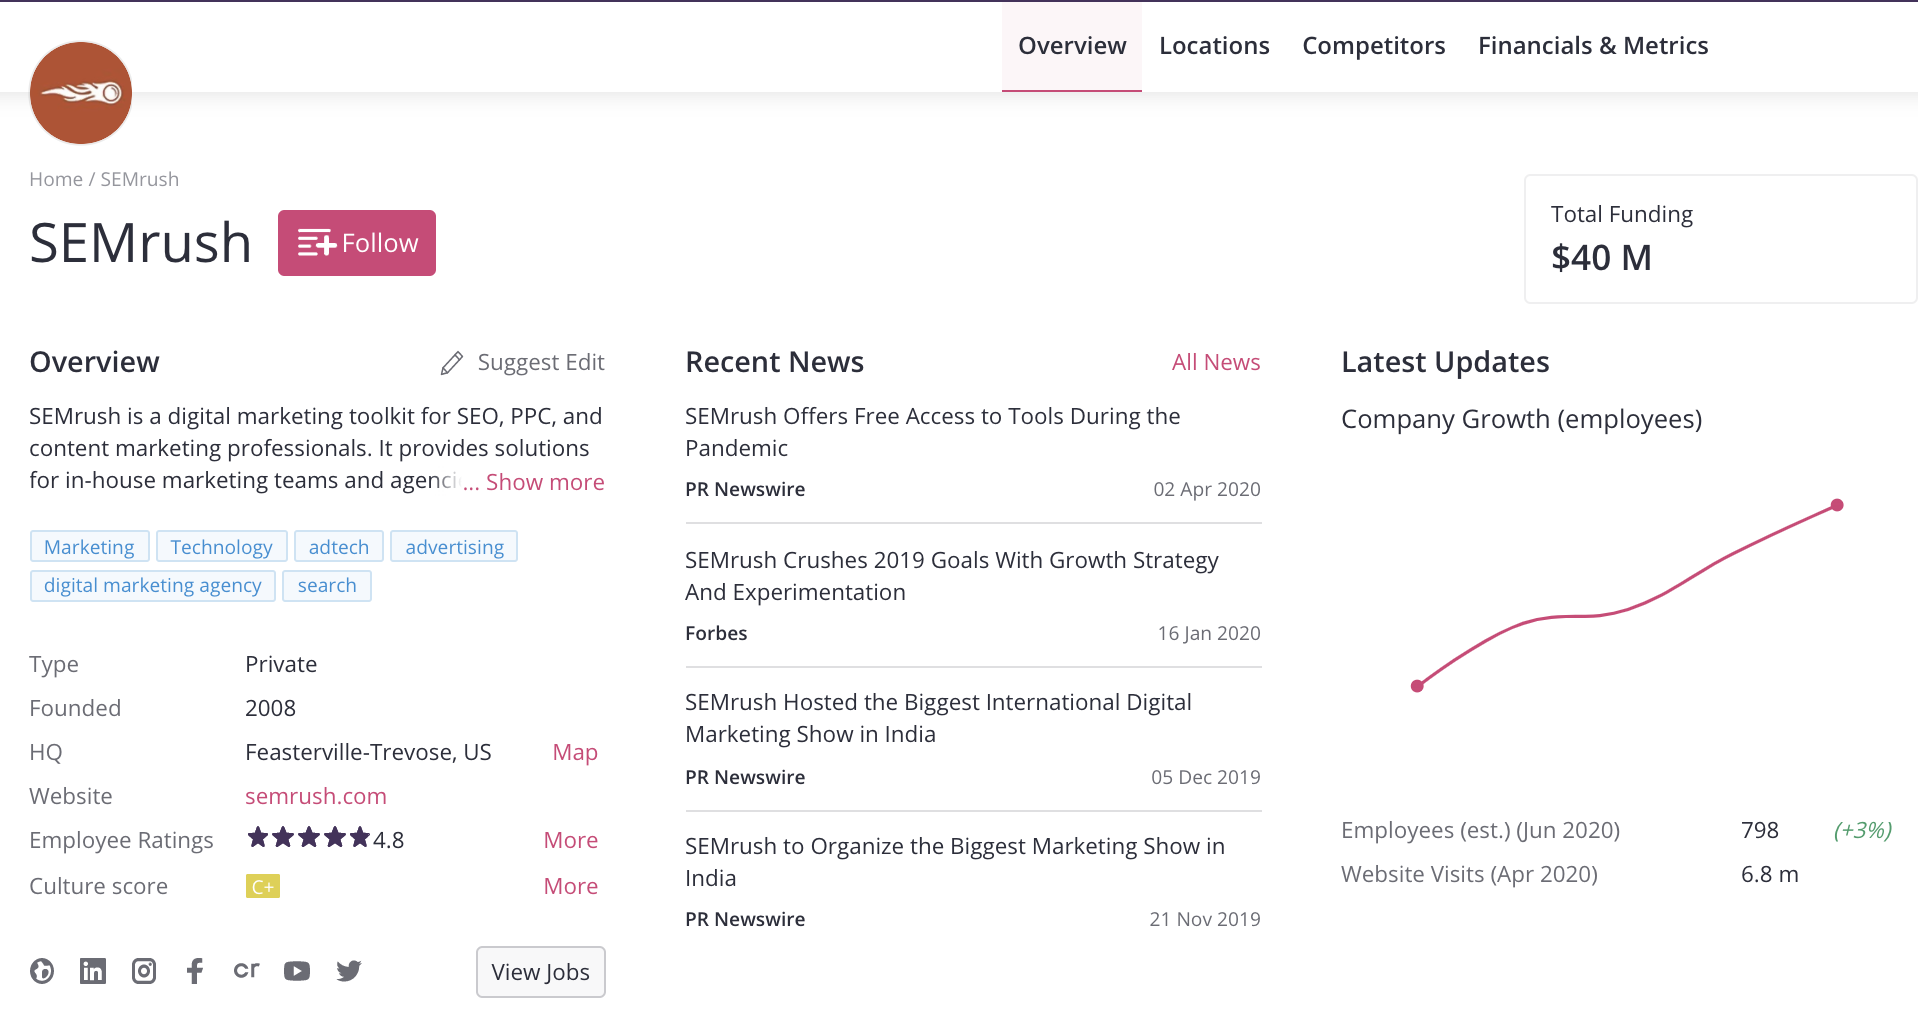Image resolution: width=1918 pixels, height=1022 pixels.
Task: Open the Competitors tab
Action: 1373,46
